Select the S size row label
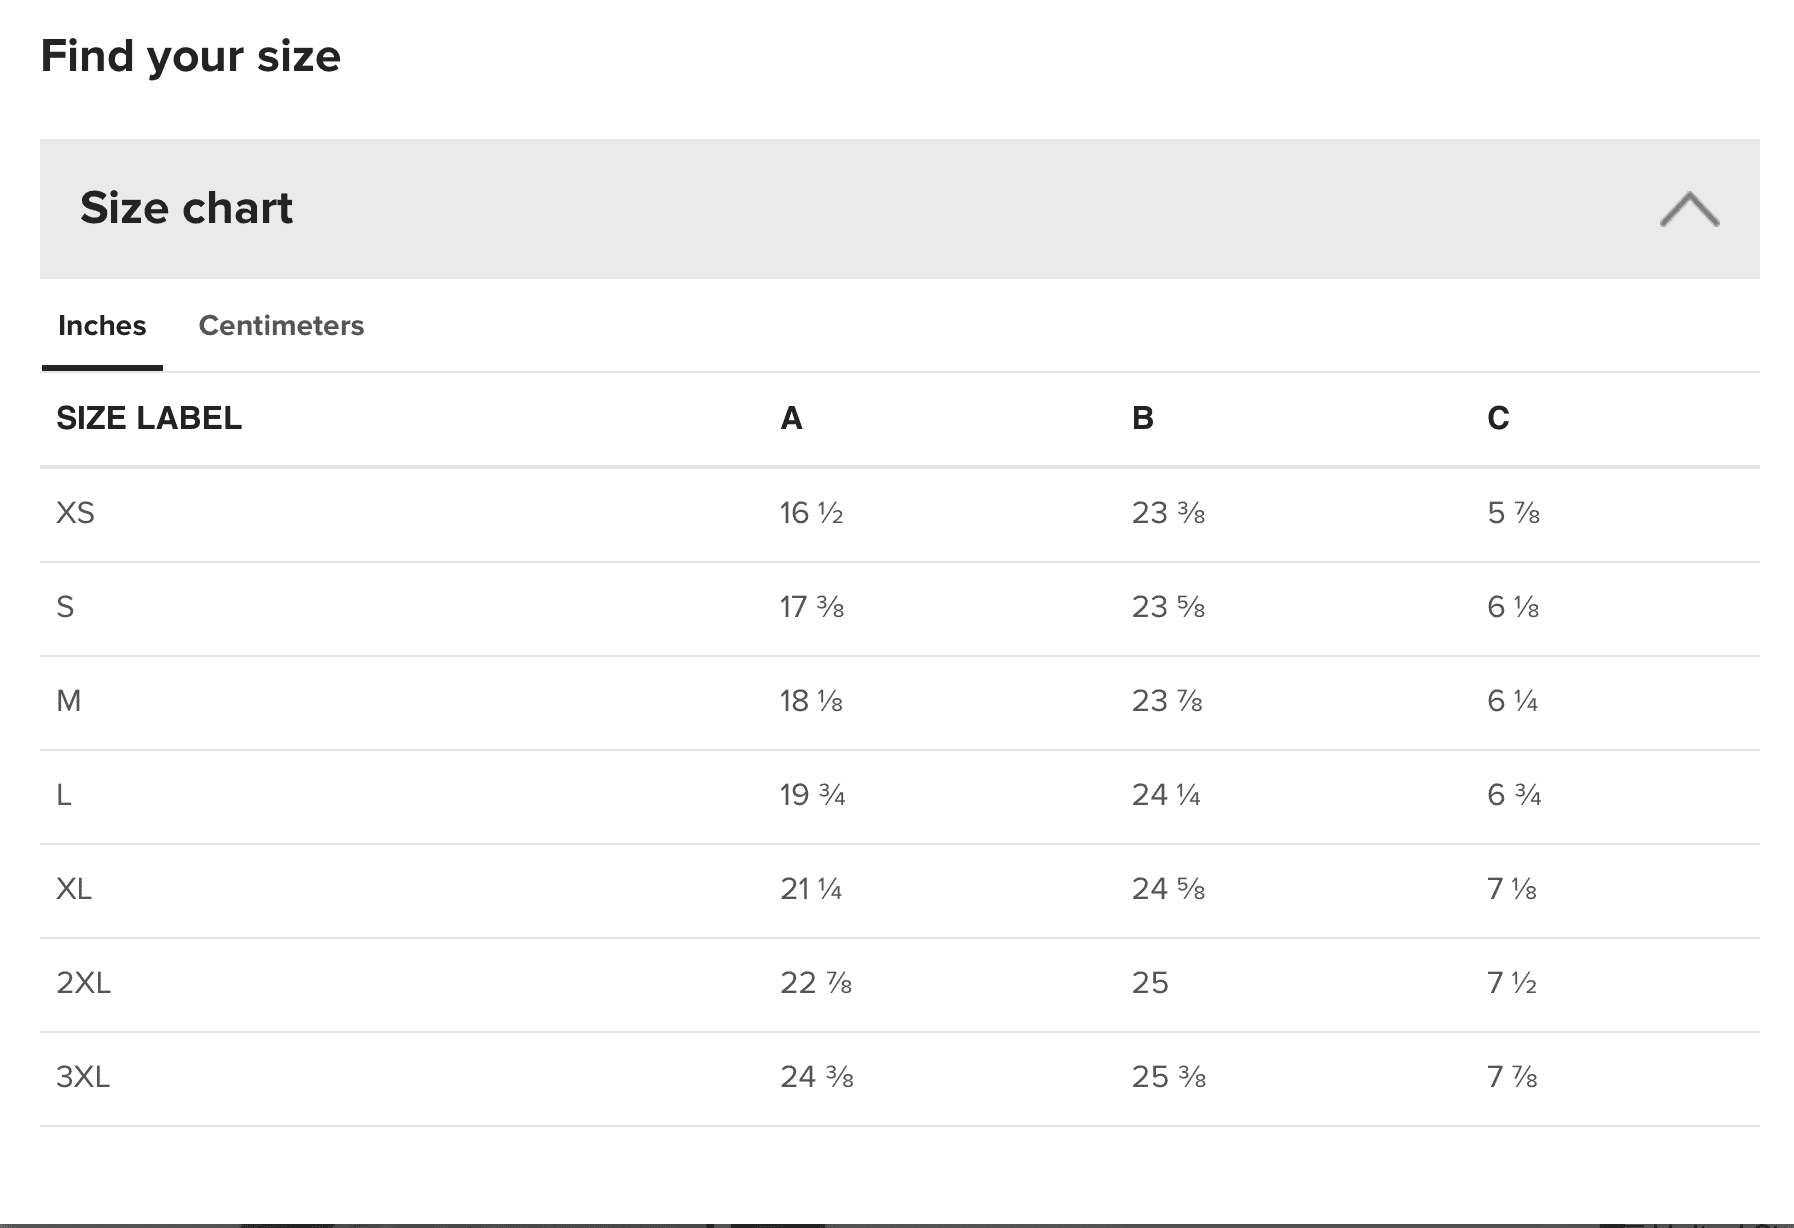 tap(65, 607)
